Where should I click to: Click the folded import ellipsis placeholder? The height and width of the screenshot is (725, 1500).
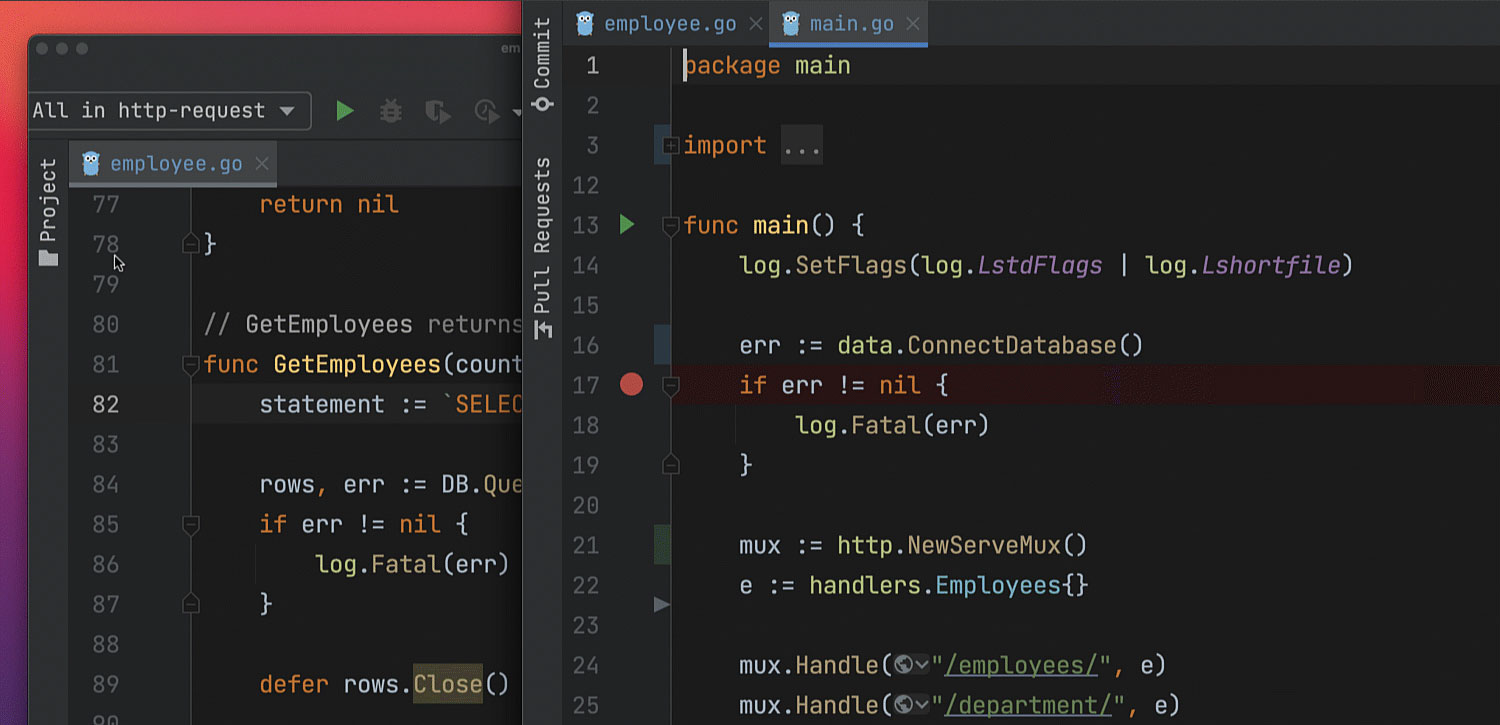801,146
